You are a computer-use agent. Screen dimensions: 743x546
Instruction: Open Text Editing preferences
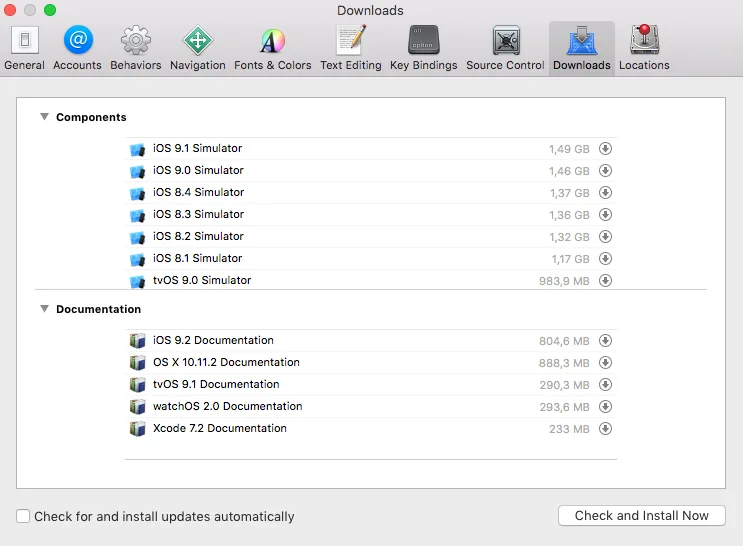(x=351, y=48)
